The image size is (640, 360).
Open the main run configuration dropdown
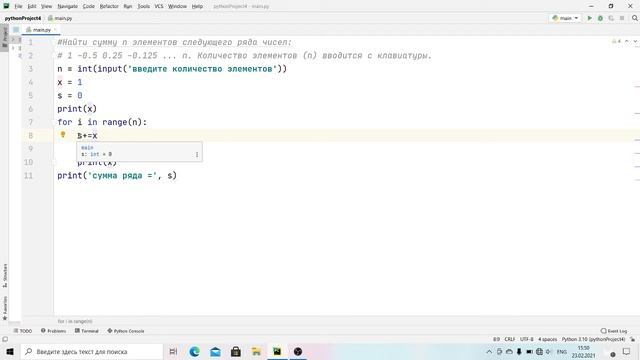[565, 18]
